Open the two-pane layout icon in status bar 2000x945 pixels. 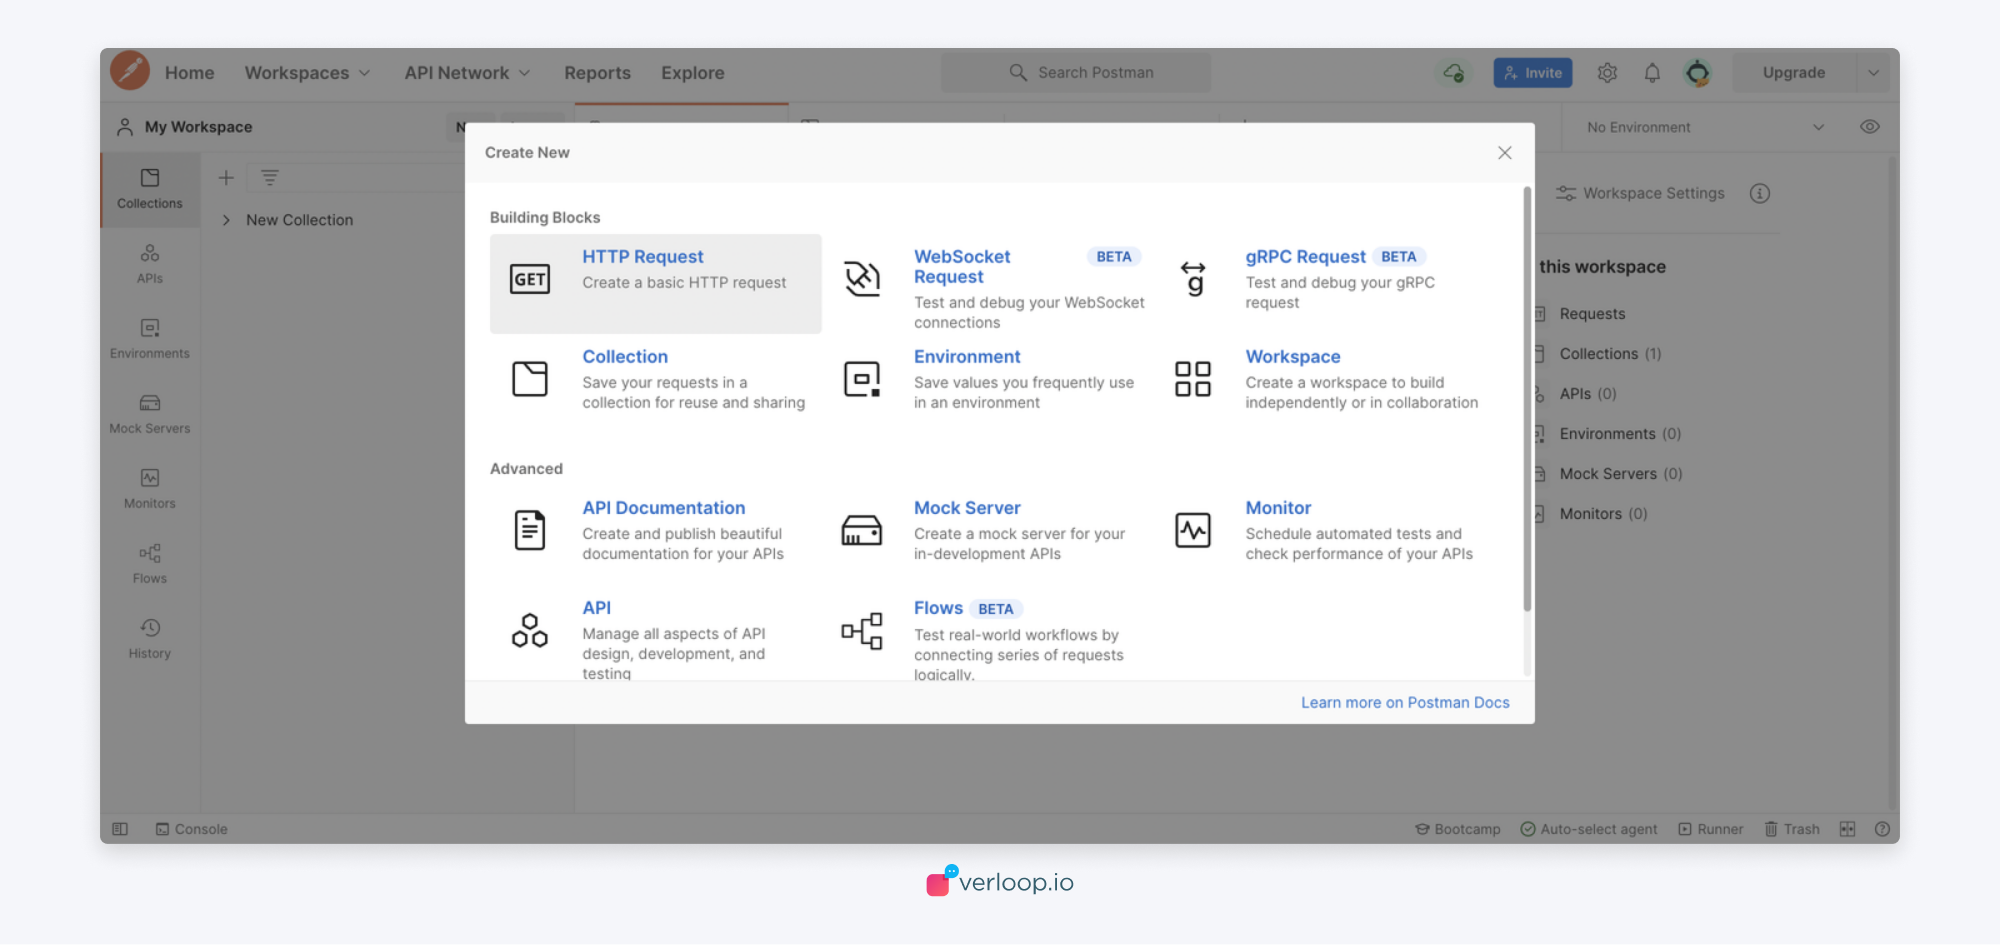point(1847,830)
